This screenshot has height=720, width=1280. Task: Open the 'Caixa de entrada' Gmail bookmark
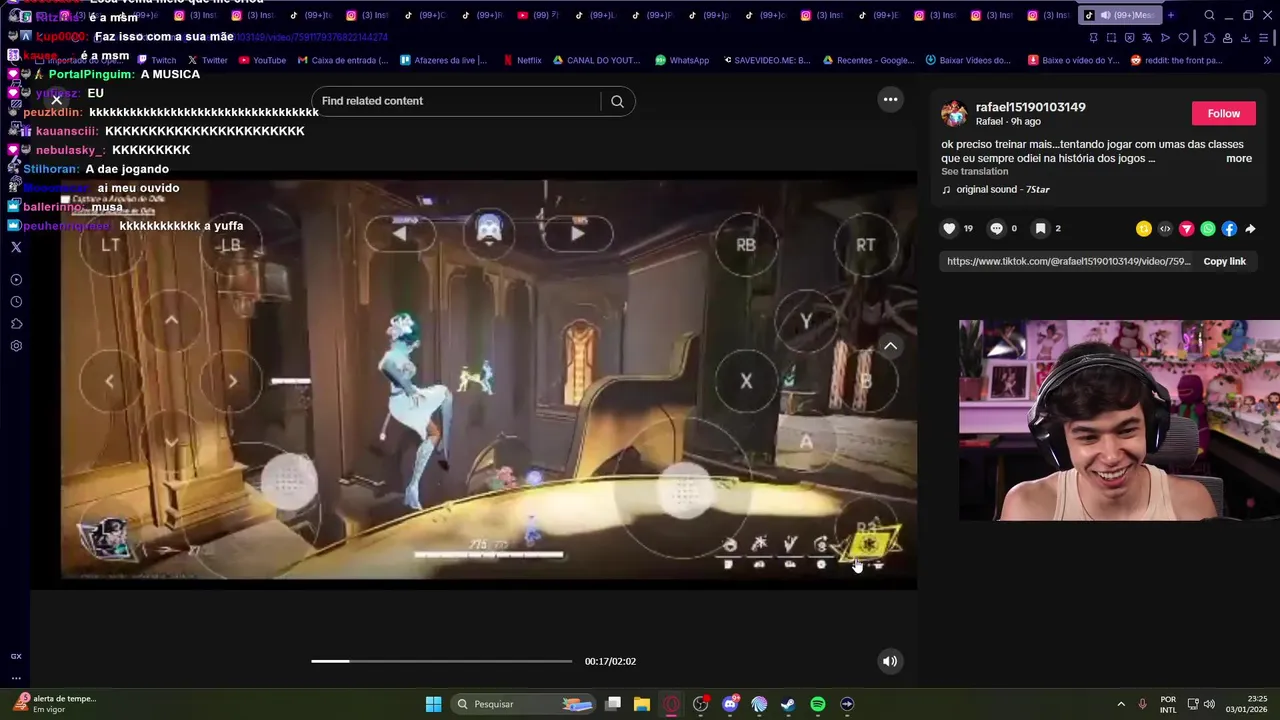(343, 60)
